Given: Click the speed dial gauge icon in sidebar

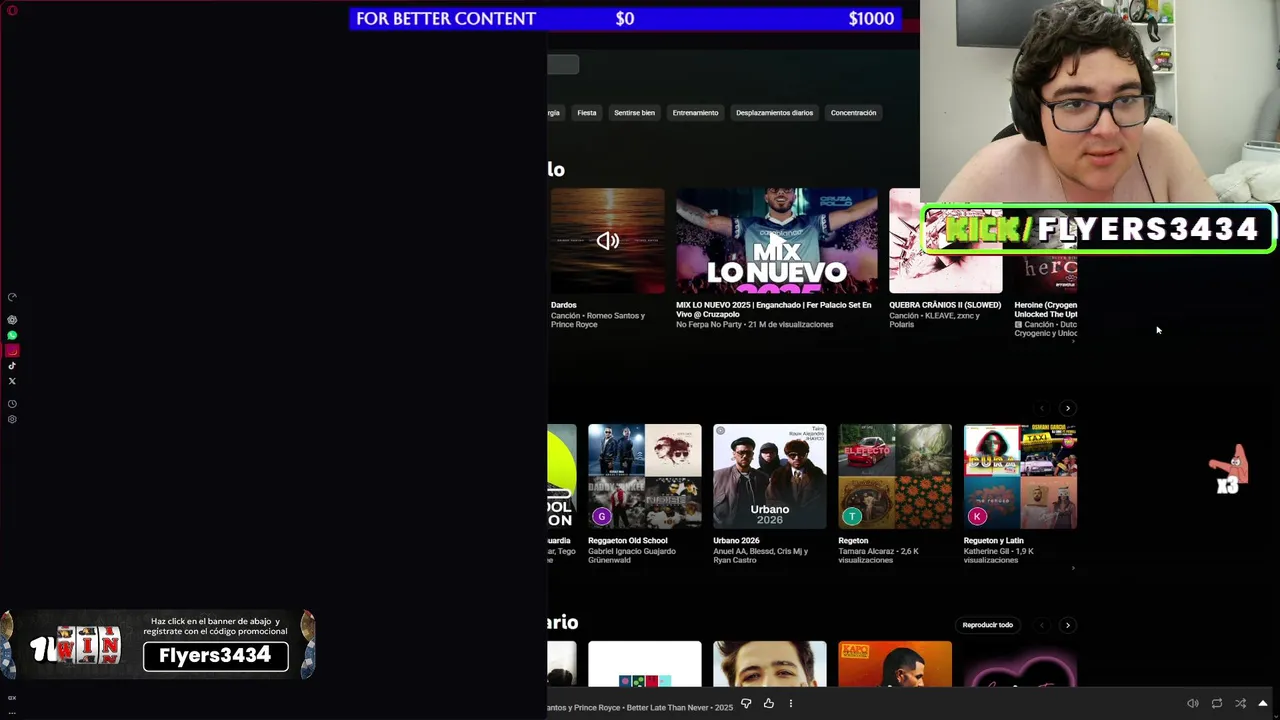Looking at the screenshot, I should tap(12, 297).
